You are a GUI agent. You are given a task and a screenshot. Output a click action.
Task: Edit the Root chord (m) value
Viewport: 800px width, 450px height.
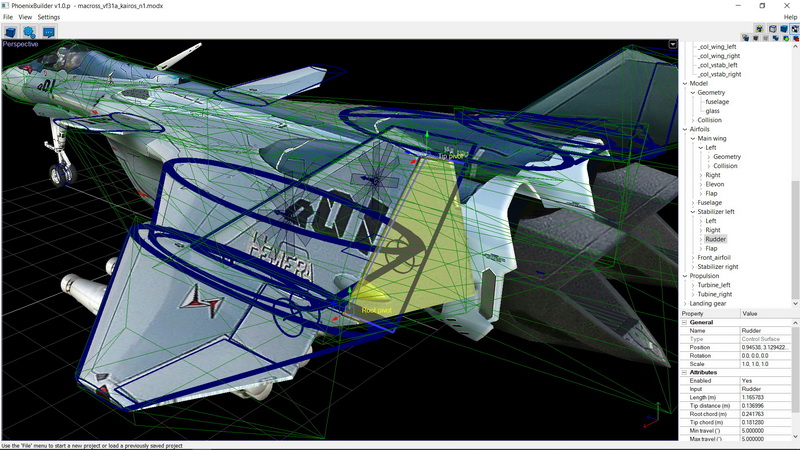click(x=765, y=414)
